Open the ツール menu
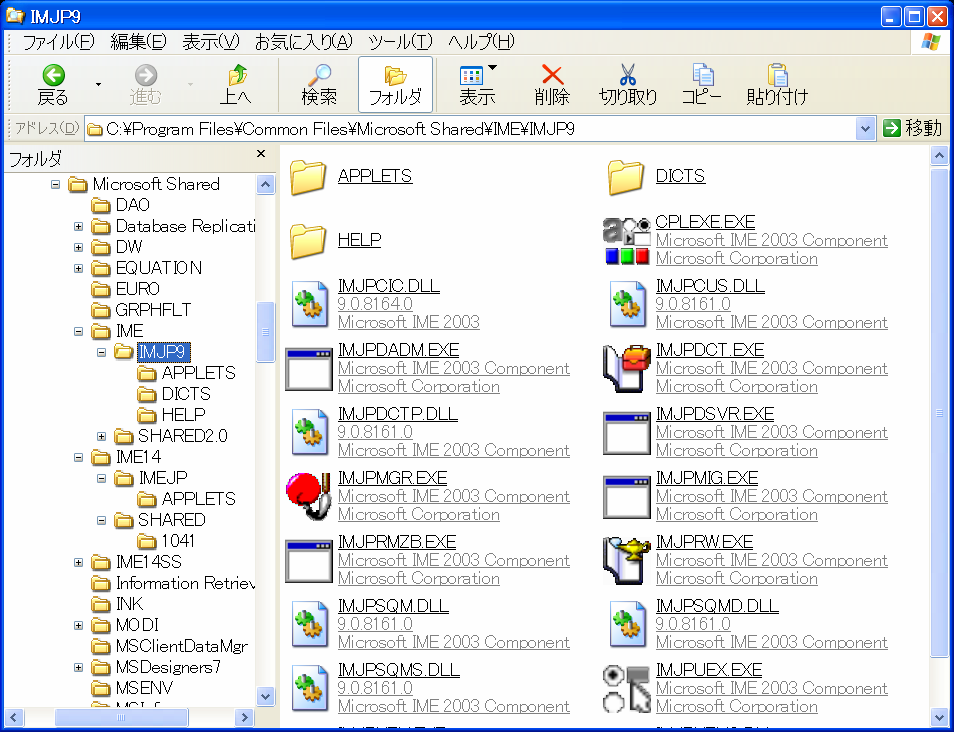This screenshot has height=732, width=954. point(400,41)
